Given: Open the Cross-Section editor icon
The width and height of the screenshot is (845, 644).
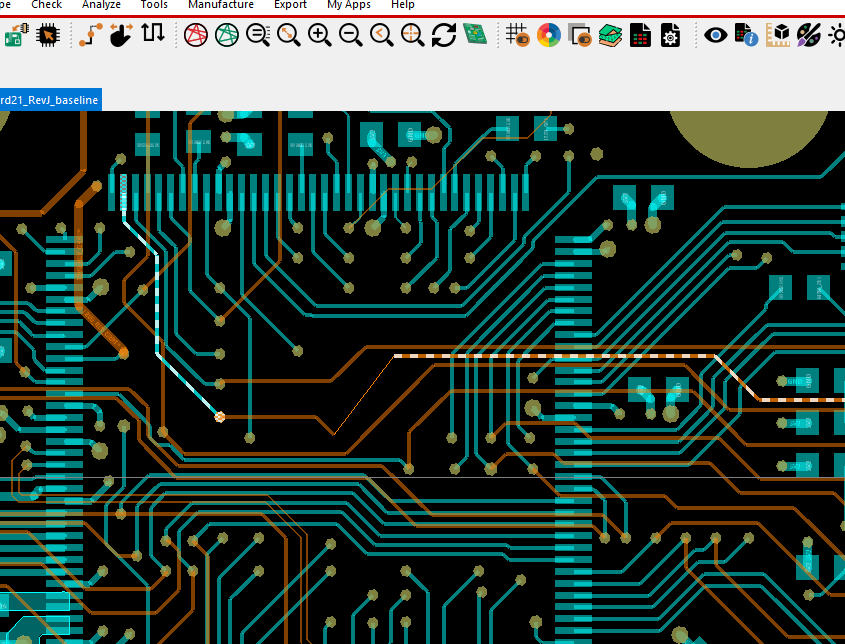Looking at the screenshot, I should click(608, 34).
